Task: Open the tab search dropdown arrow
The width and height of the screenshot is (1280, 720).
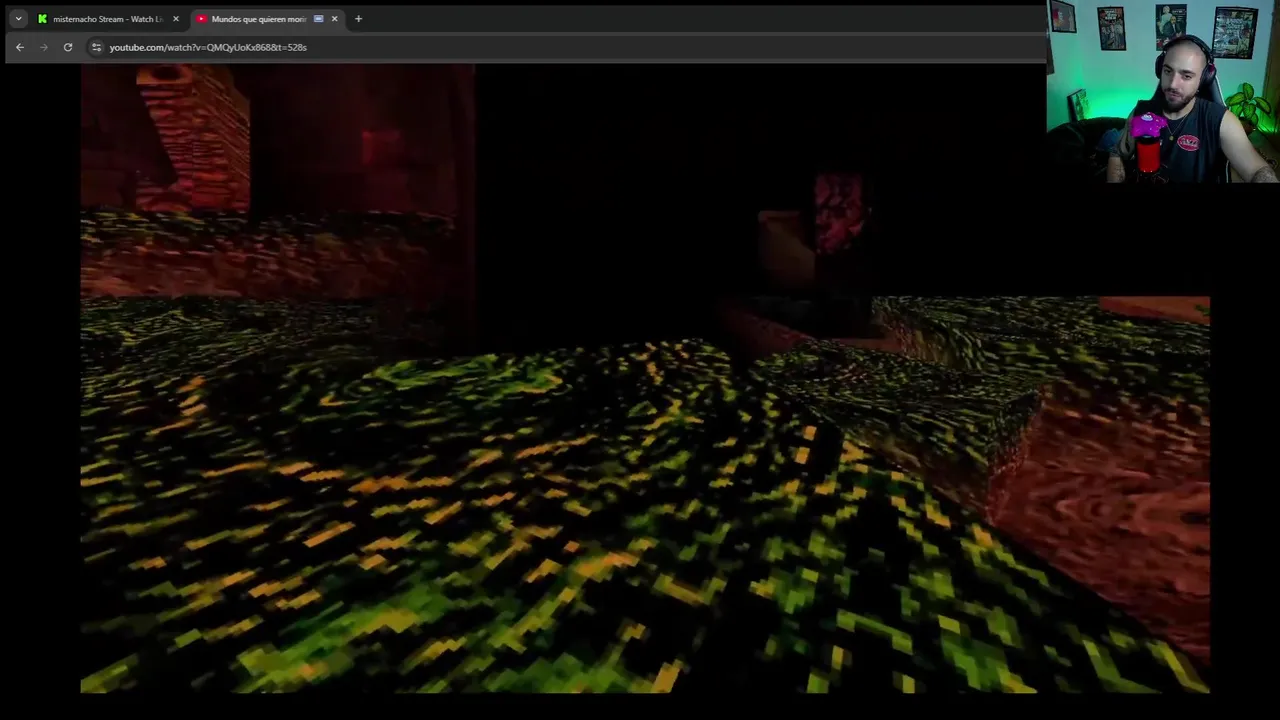Action: coord(18,19)
